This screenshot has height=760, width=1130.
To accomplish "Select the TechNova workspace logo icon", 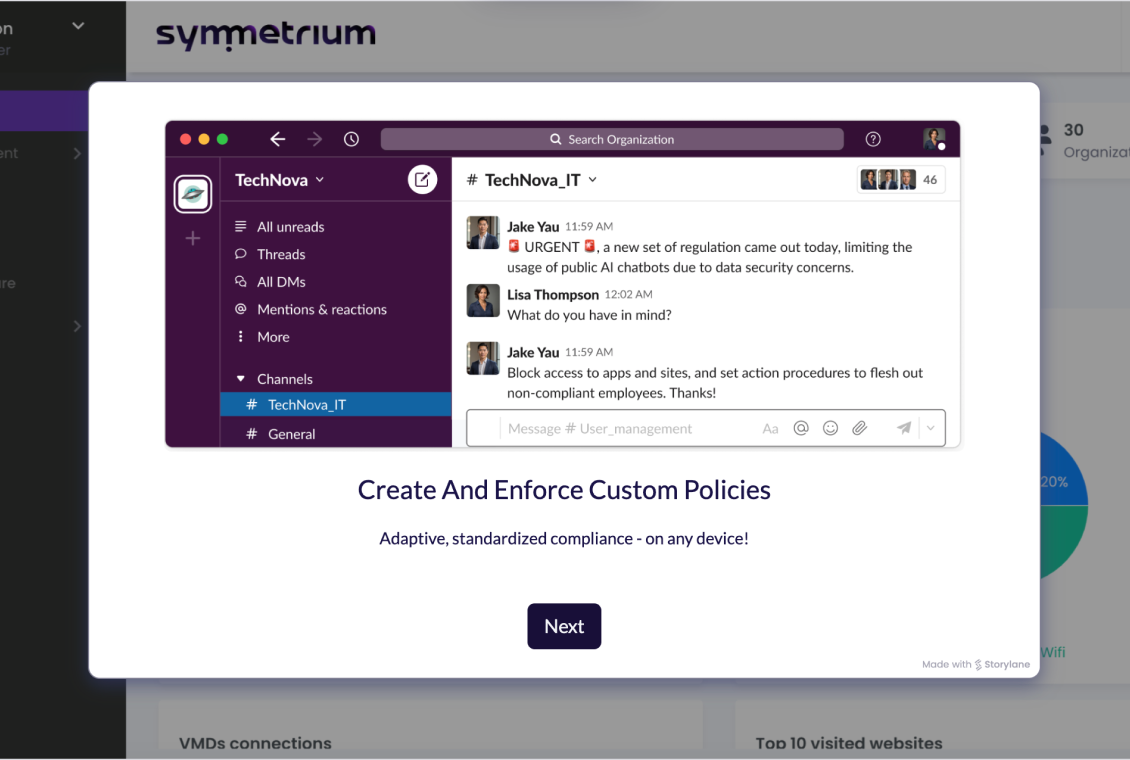I will 192,194.
